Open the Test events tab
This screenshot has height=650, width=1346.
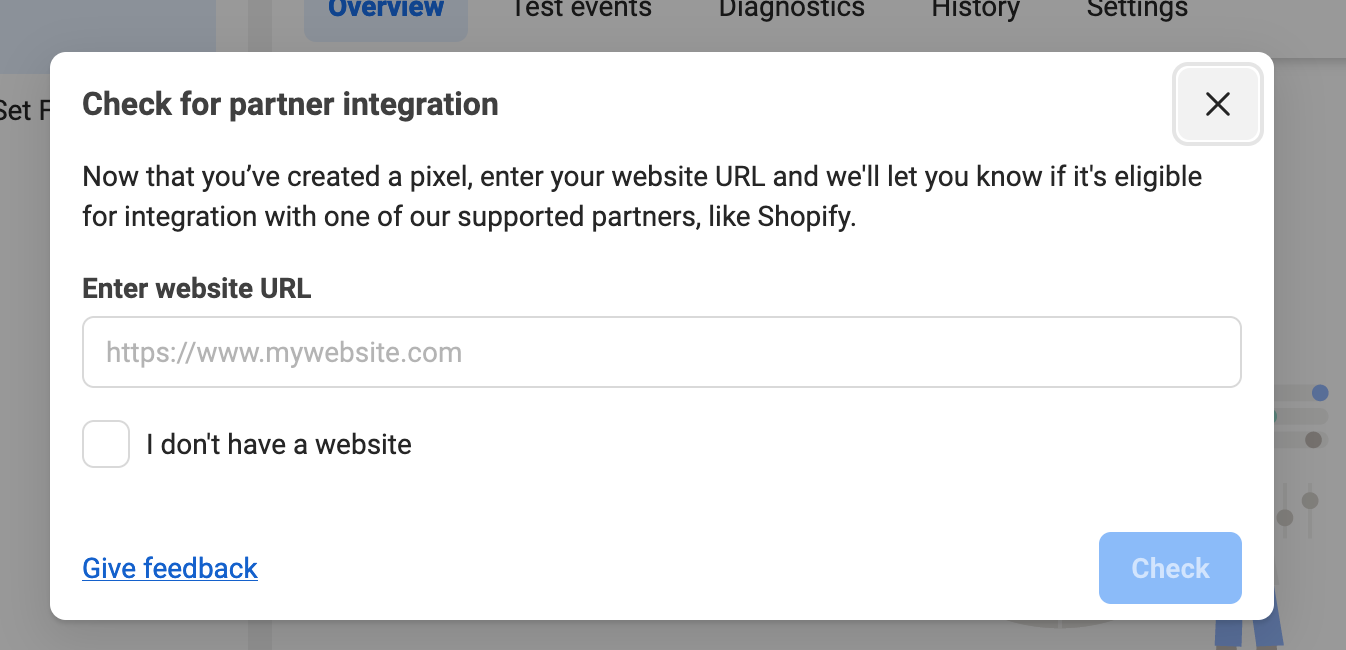[x=581, y=9]
